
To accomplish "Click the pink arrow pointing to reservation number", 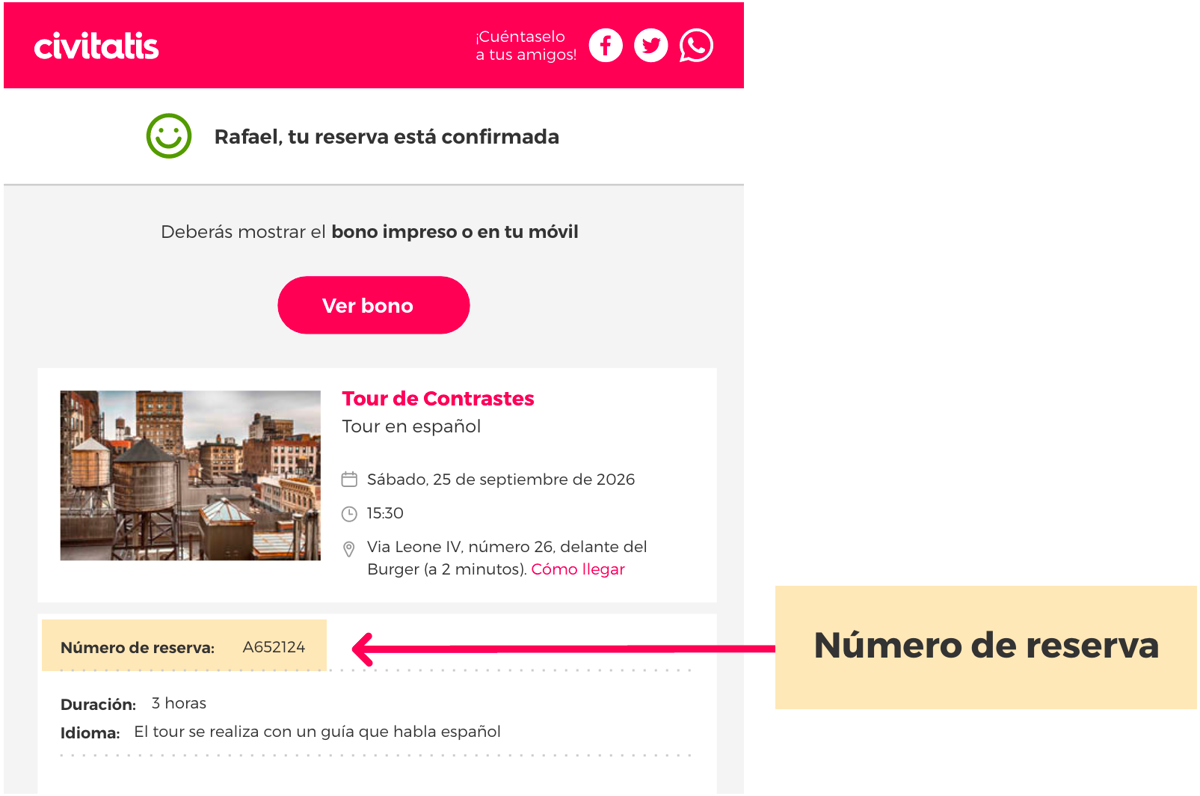I will (560, 649).
